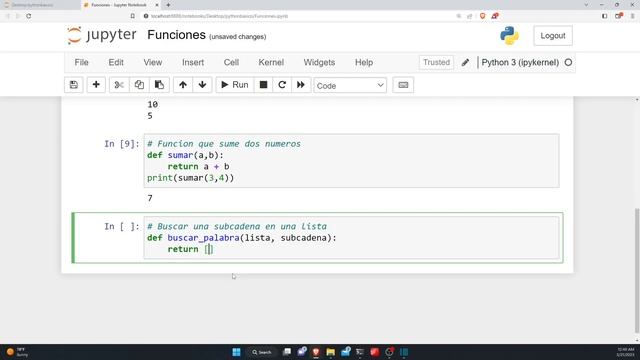Open the File menu
The height and width of the screenshot is (360, 640).
coord(81,62)
